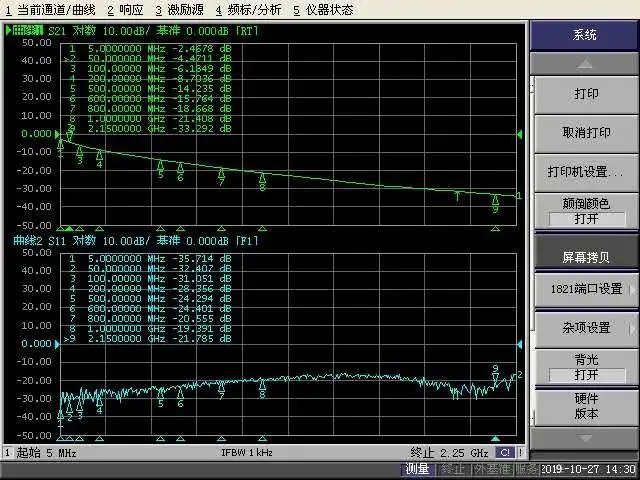Select marker 5 on the S21 trace
Image resolution: width=640 pixels, height=480 pixels.
(x=161, y=170)
